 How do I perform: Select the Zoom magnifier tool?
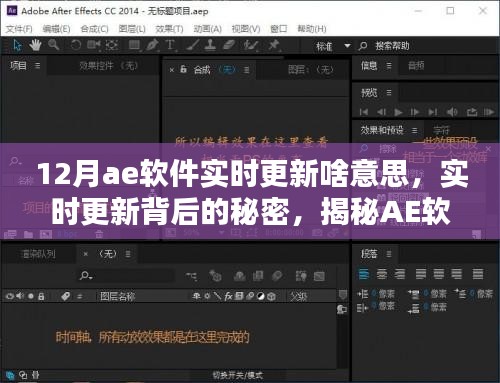coord(54,45)
